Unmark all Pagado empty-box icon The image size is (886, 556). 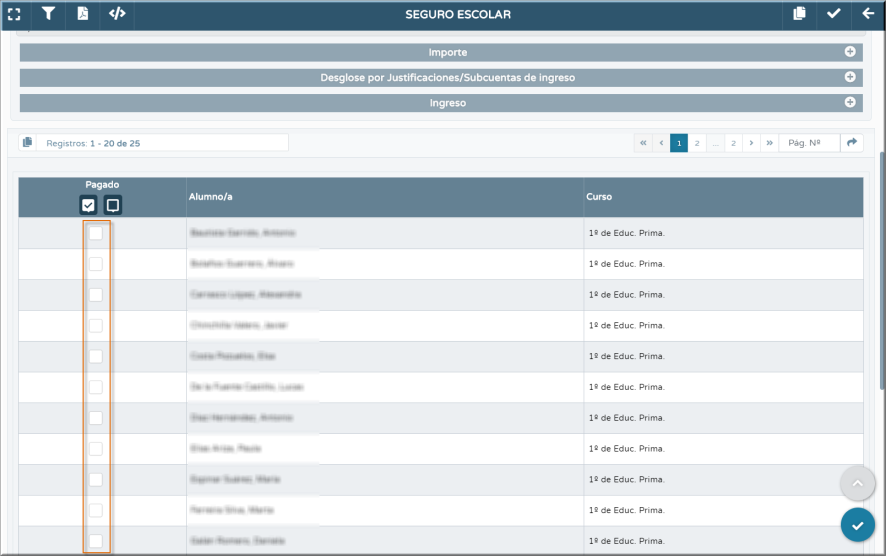(113, 205)
